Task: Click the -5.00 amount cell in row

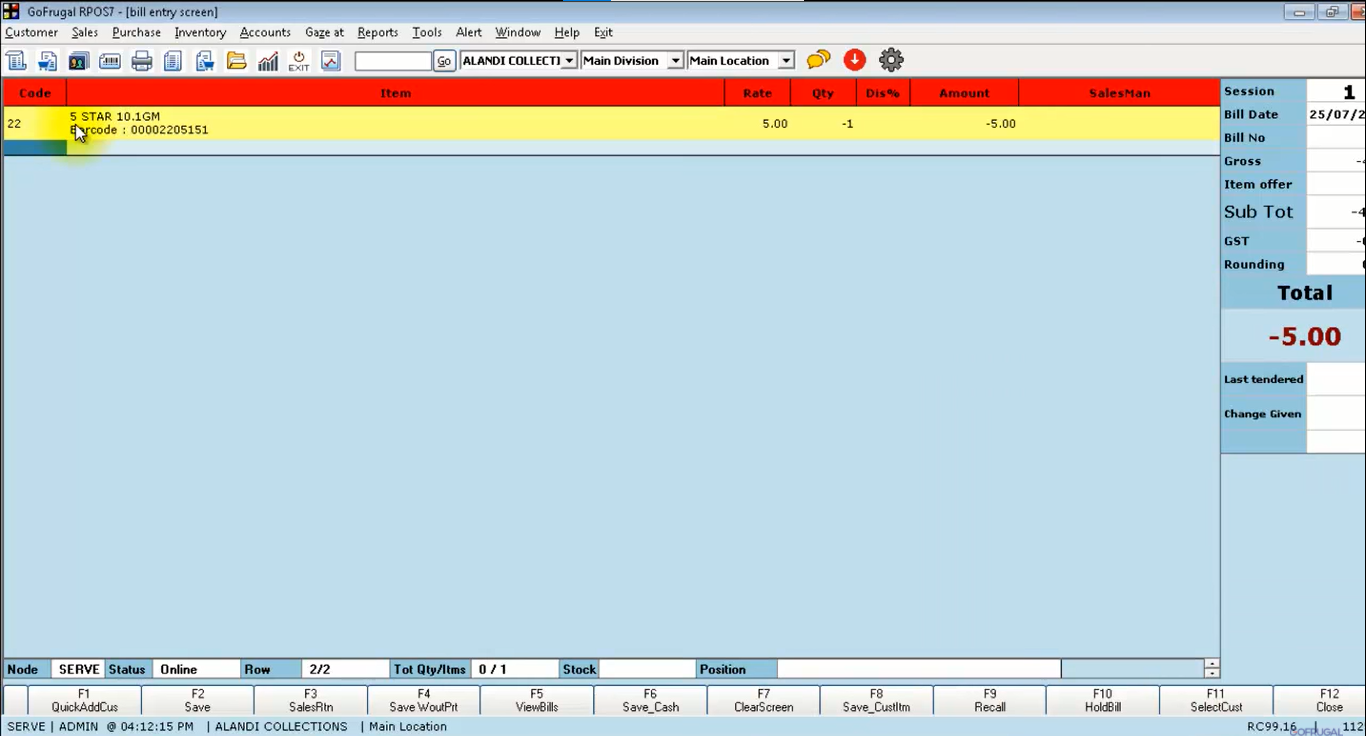Action: pos(964,123)
